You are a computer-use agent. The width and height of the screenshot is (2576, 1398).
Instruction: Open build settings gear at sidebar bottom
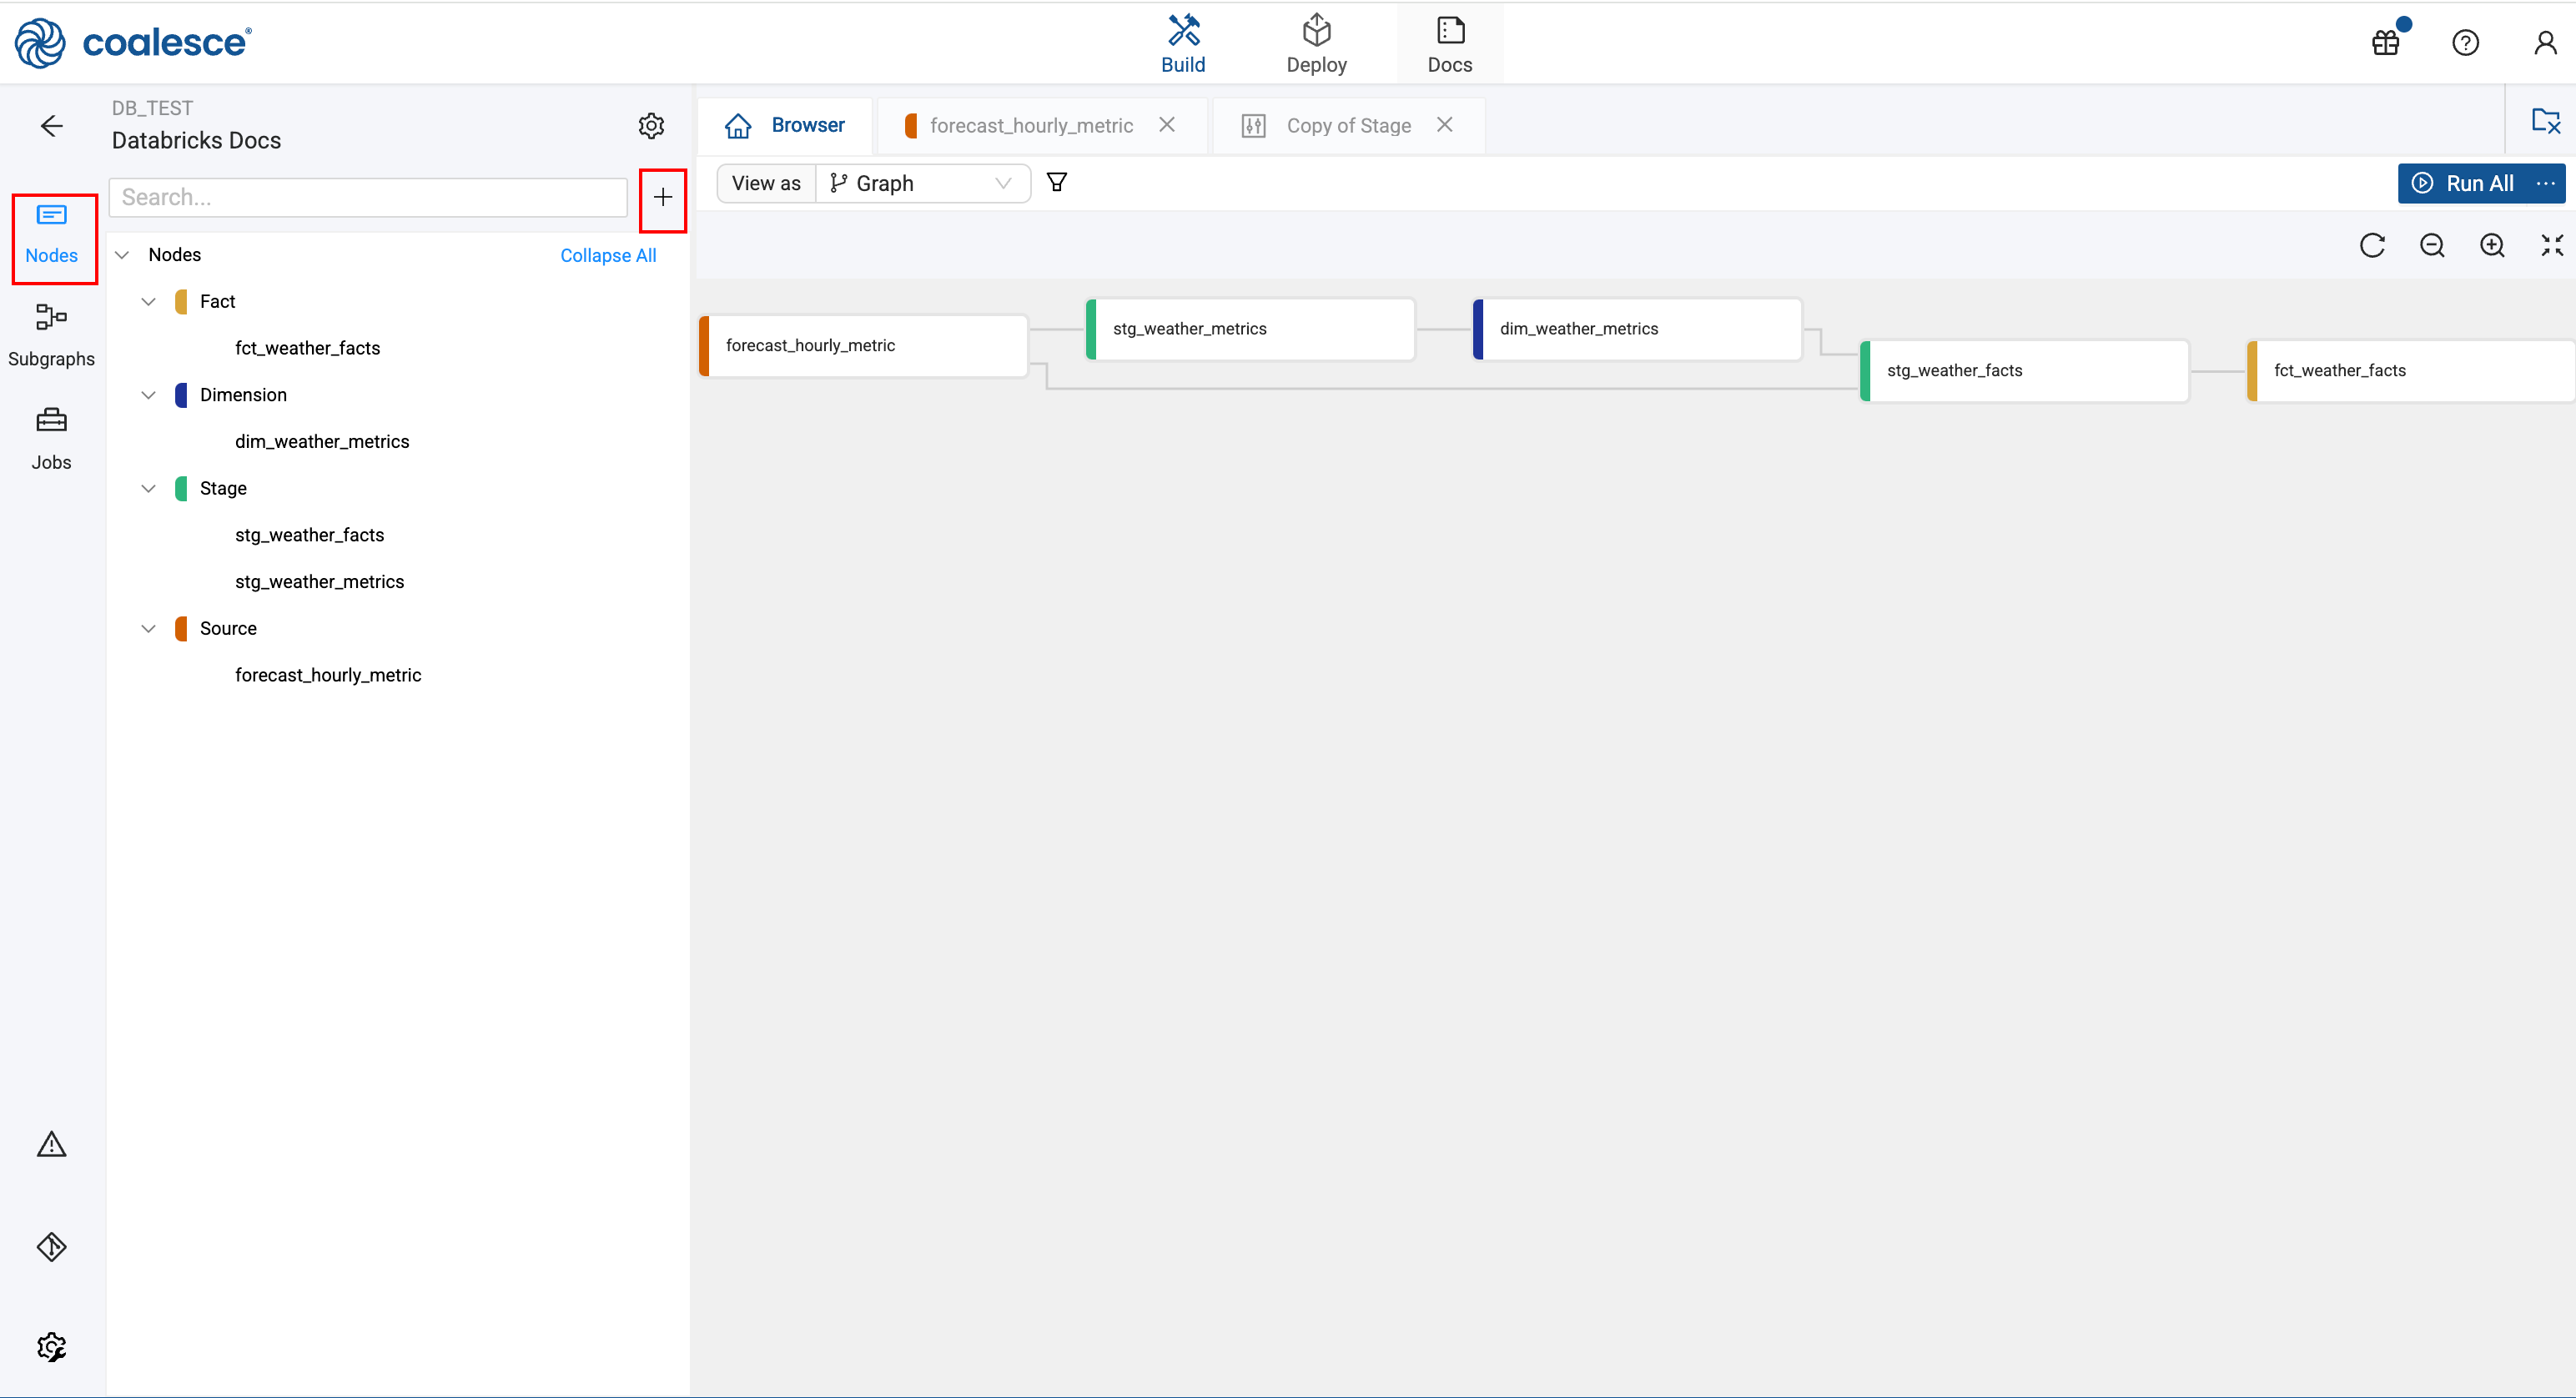(52, 1347)
